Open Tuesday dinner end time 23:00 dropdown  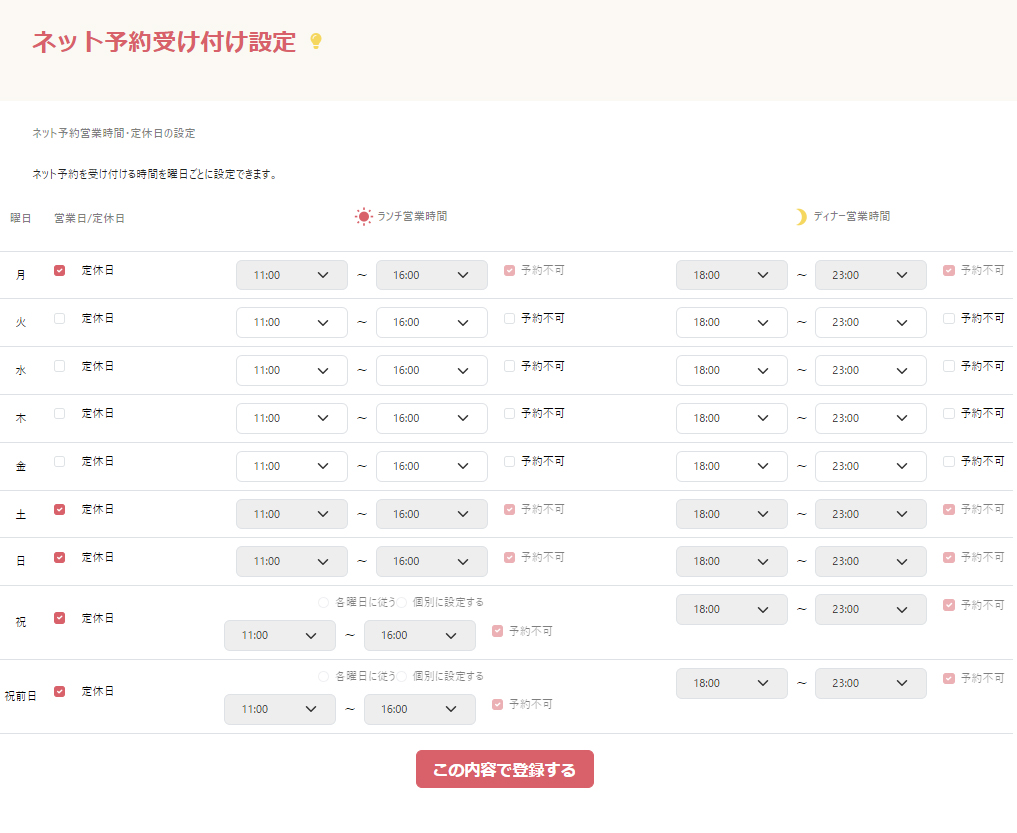(870, 322)
